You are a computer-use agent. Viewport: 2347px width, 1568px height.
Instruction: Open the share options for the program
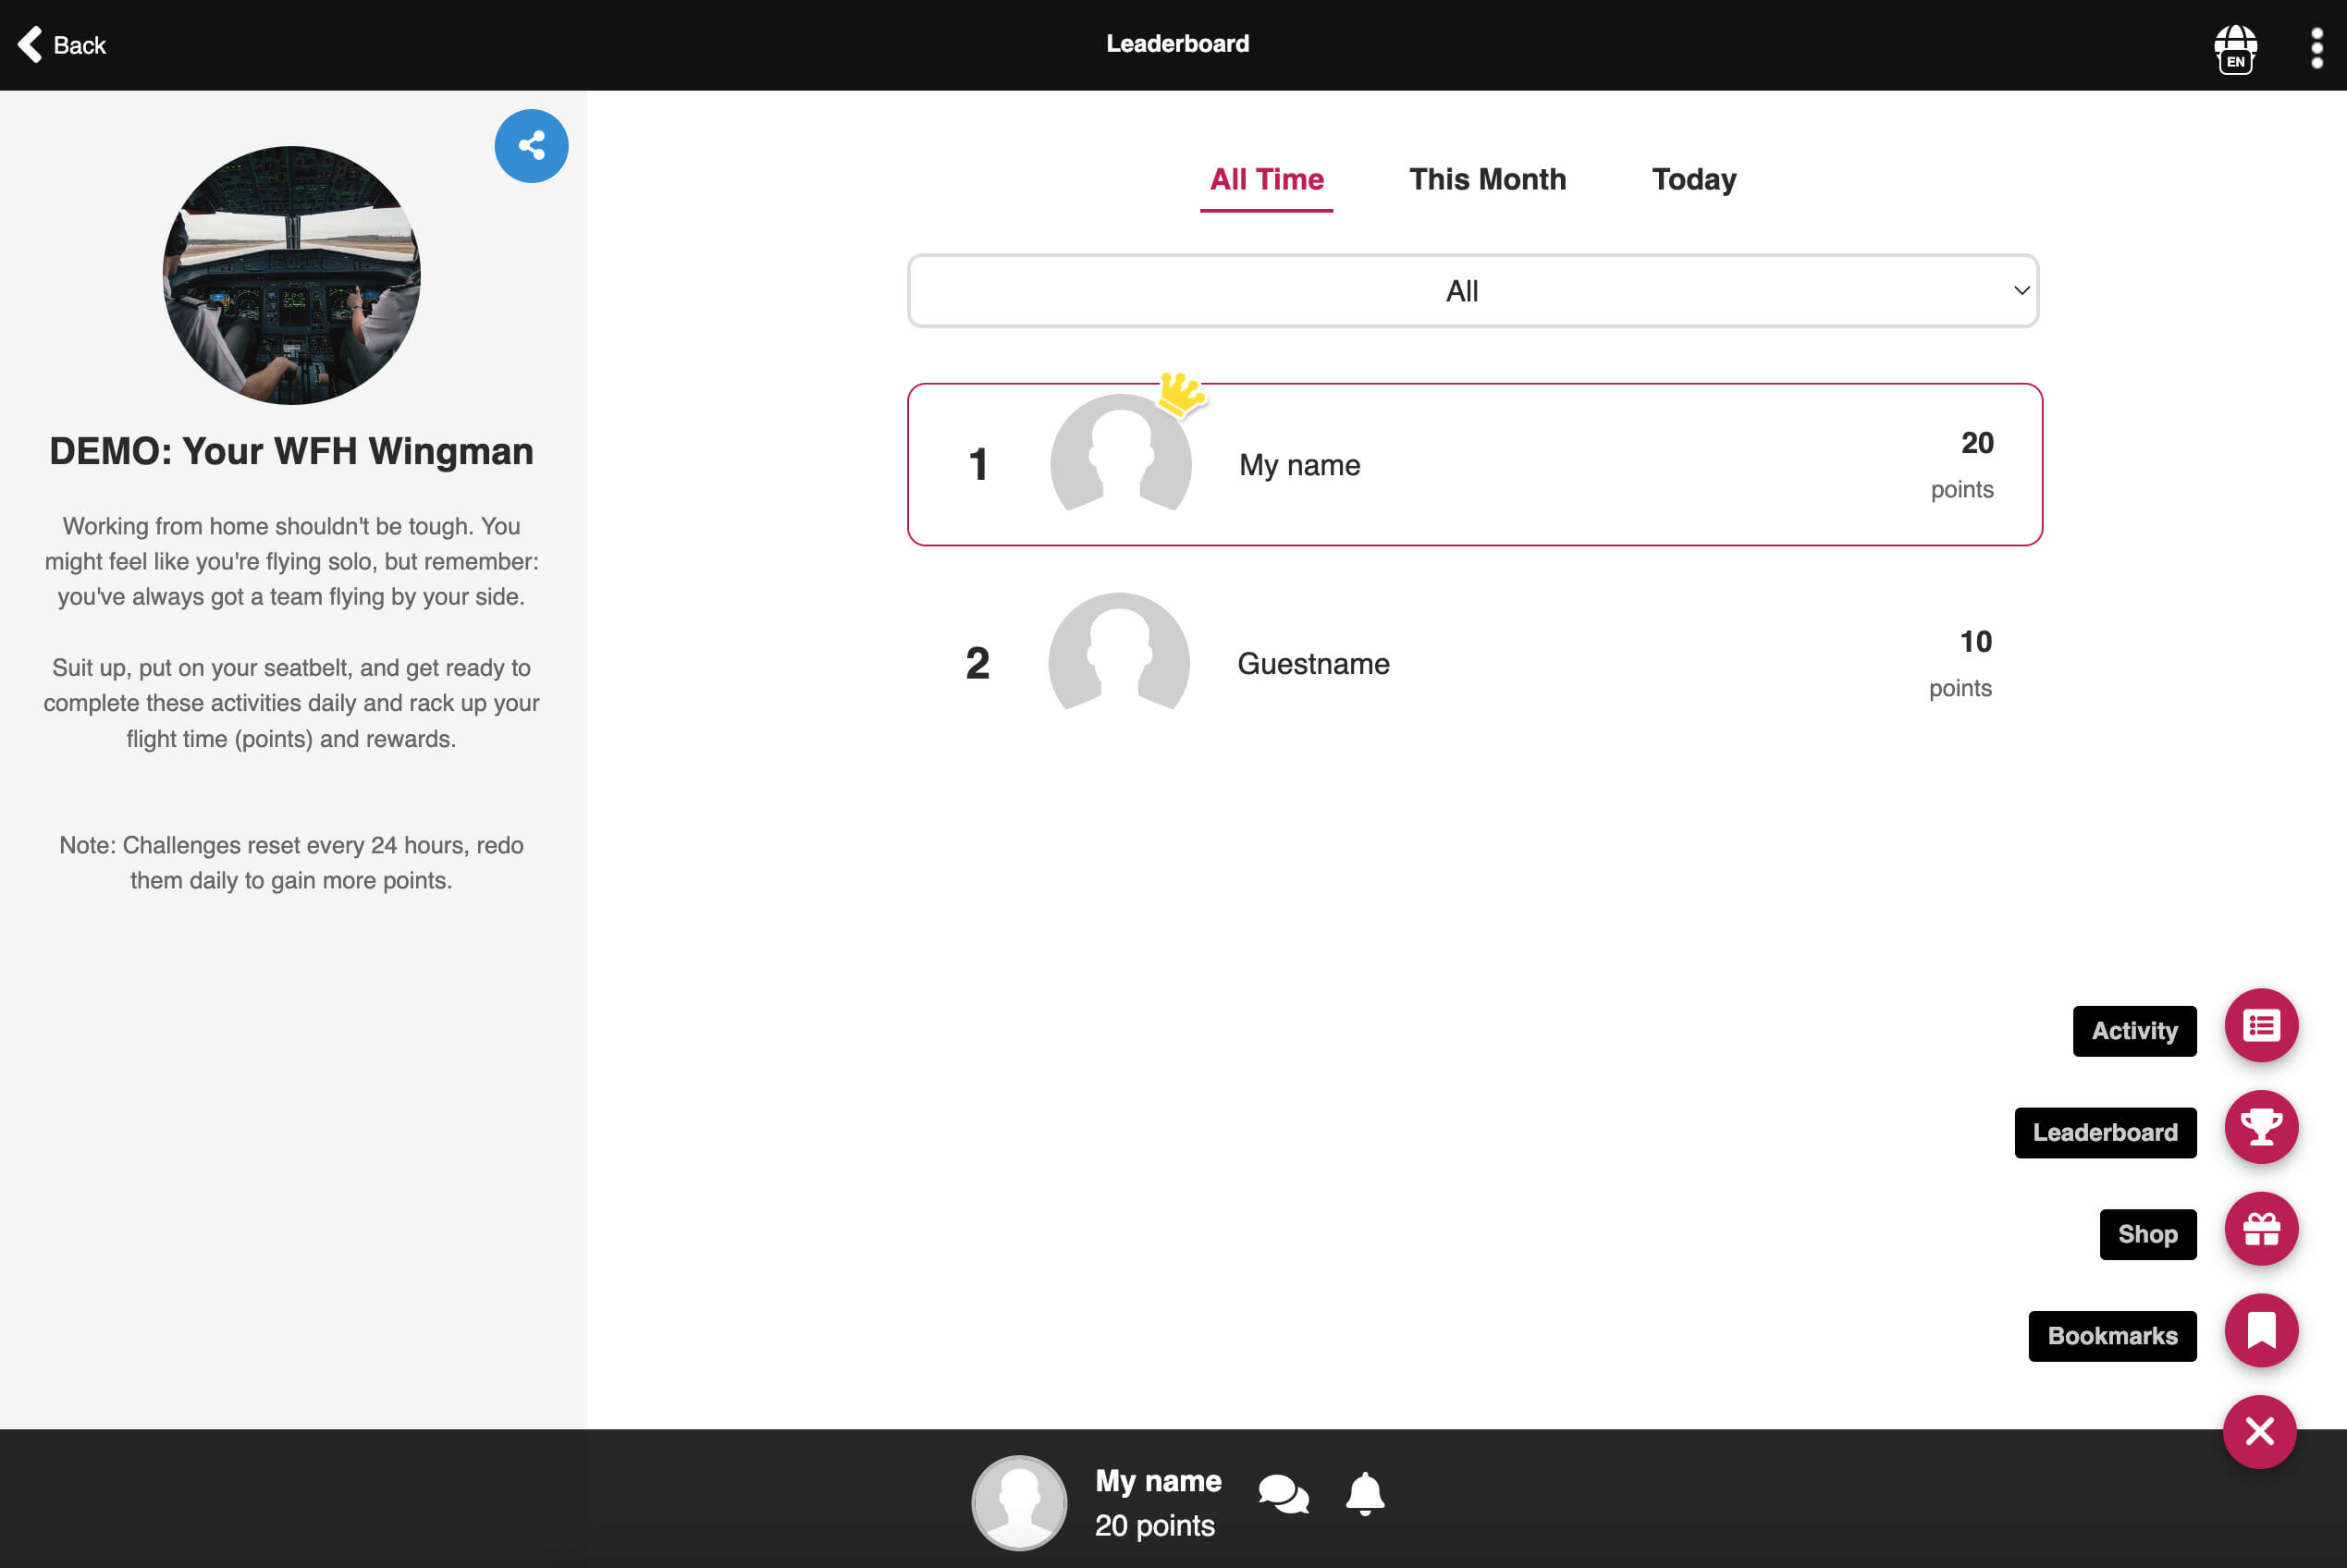(531, 145)
